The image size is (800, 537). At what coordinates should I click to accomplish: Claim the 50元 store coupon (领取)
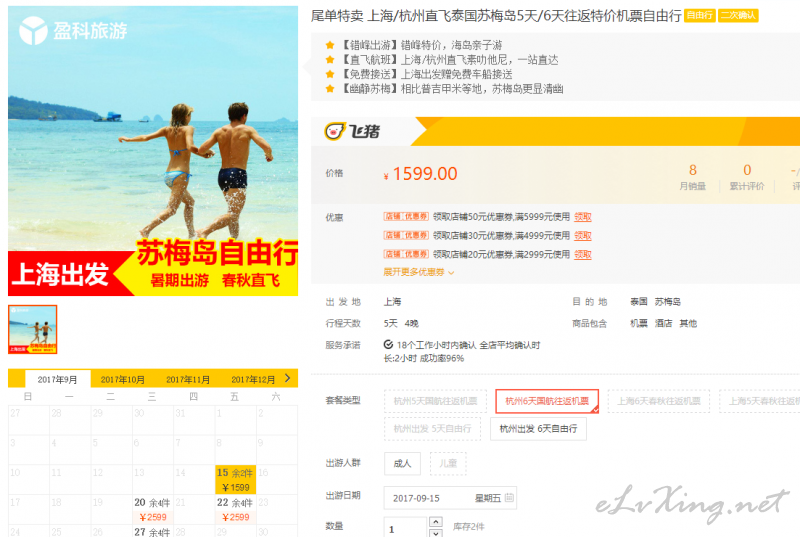(x=583, y=217)
